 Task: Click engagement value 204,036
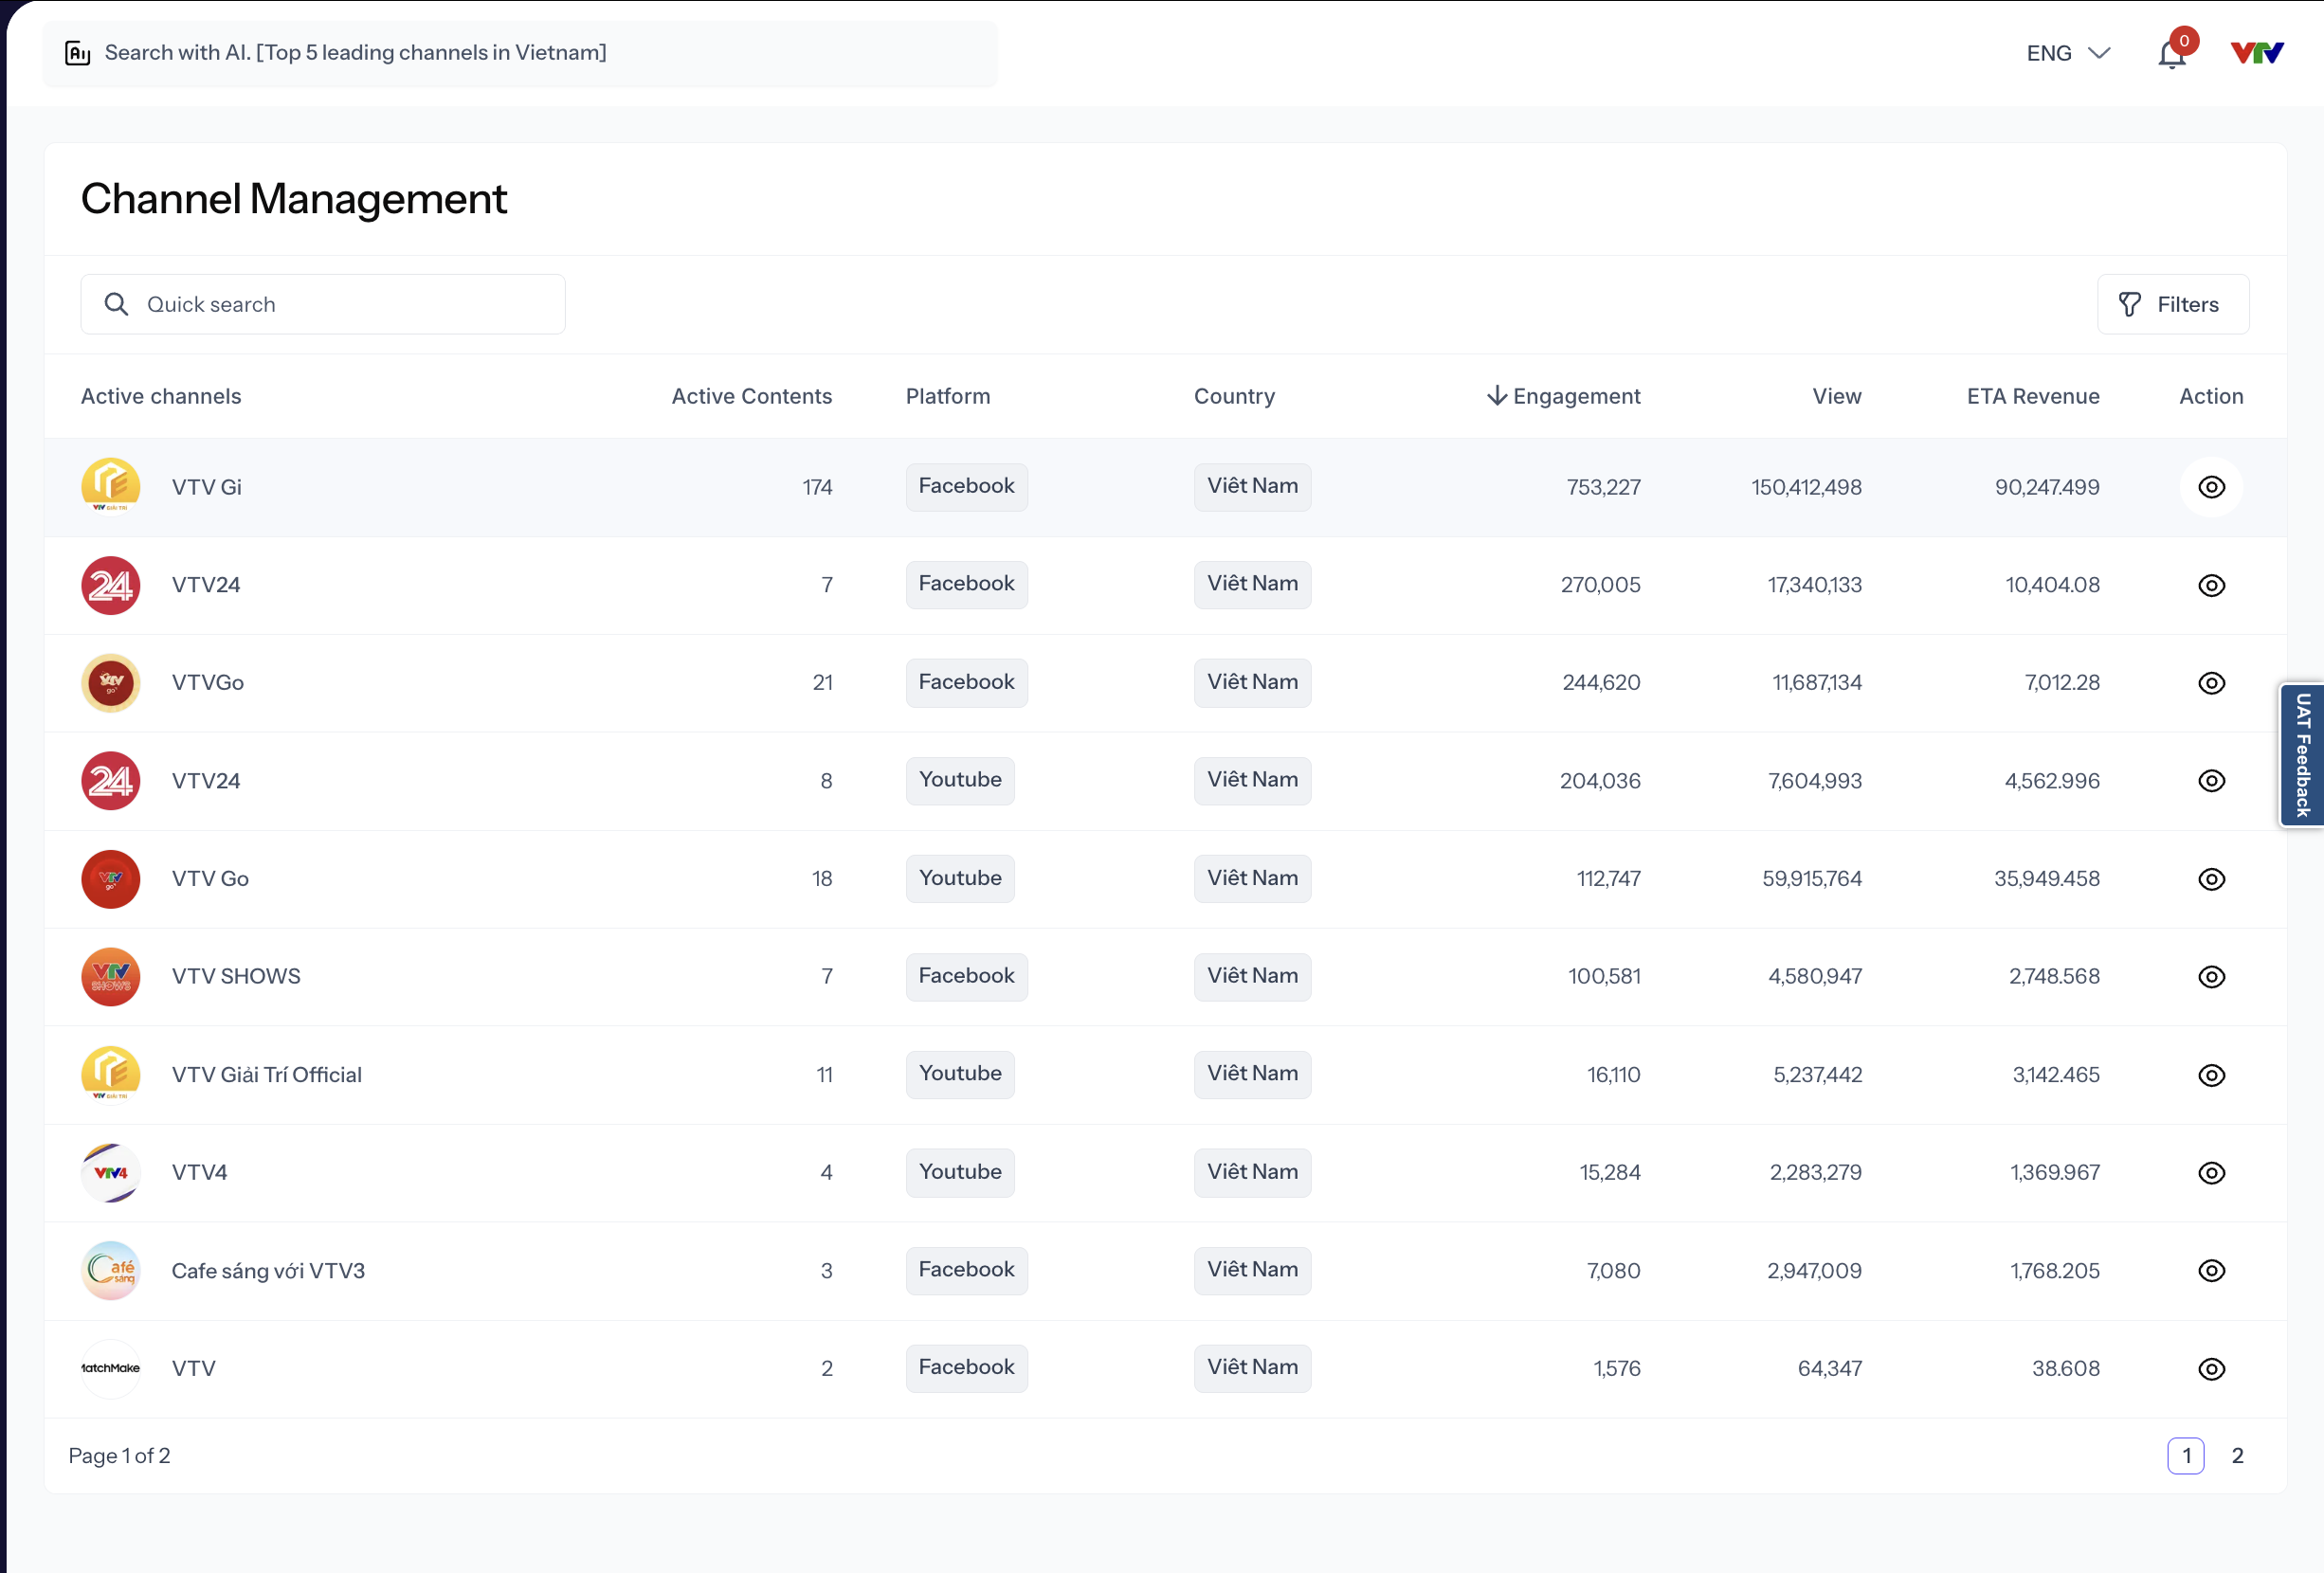tap(1600, 780)
